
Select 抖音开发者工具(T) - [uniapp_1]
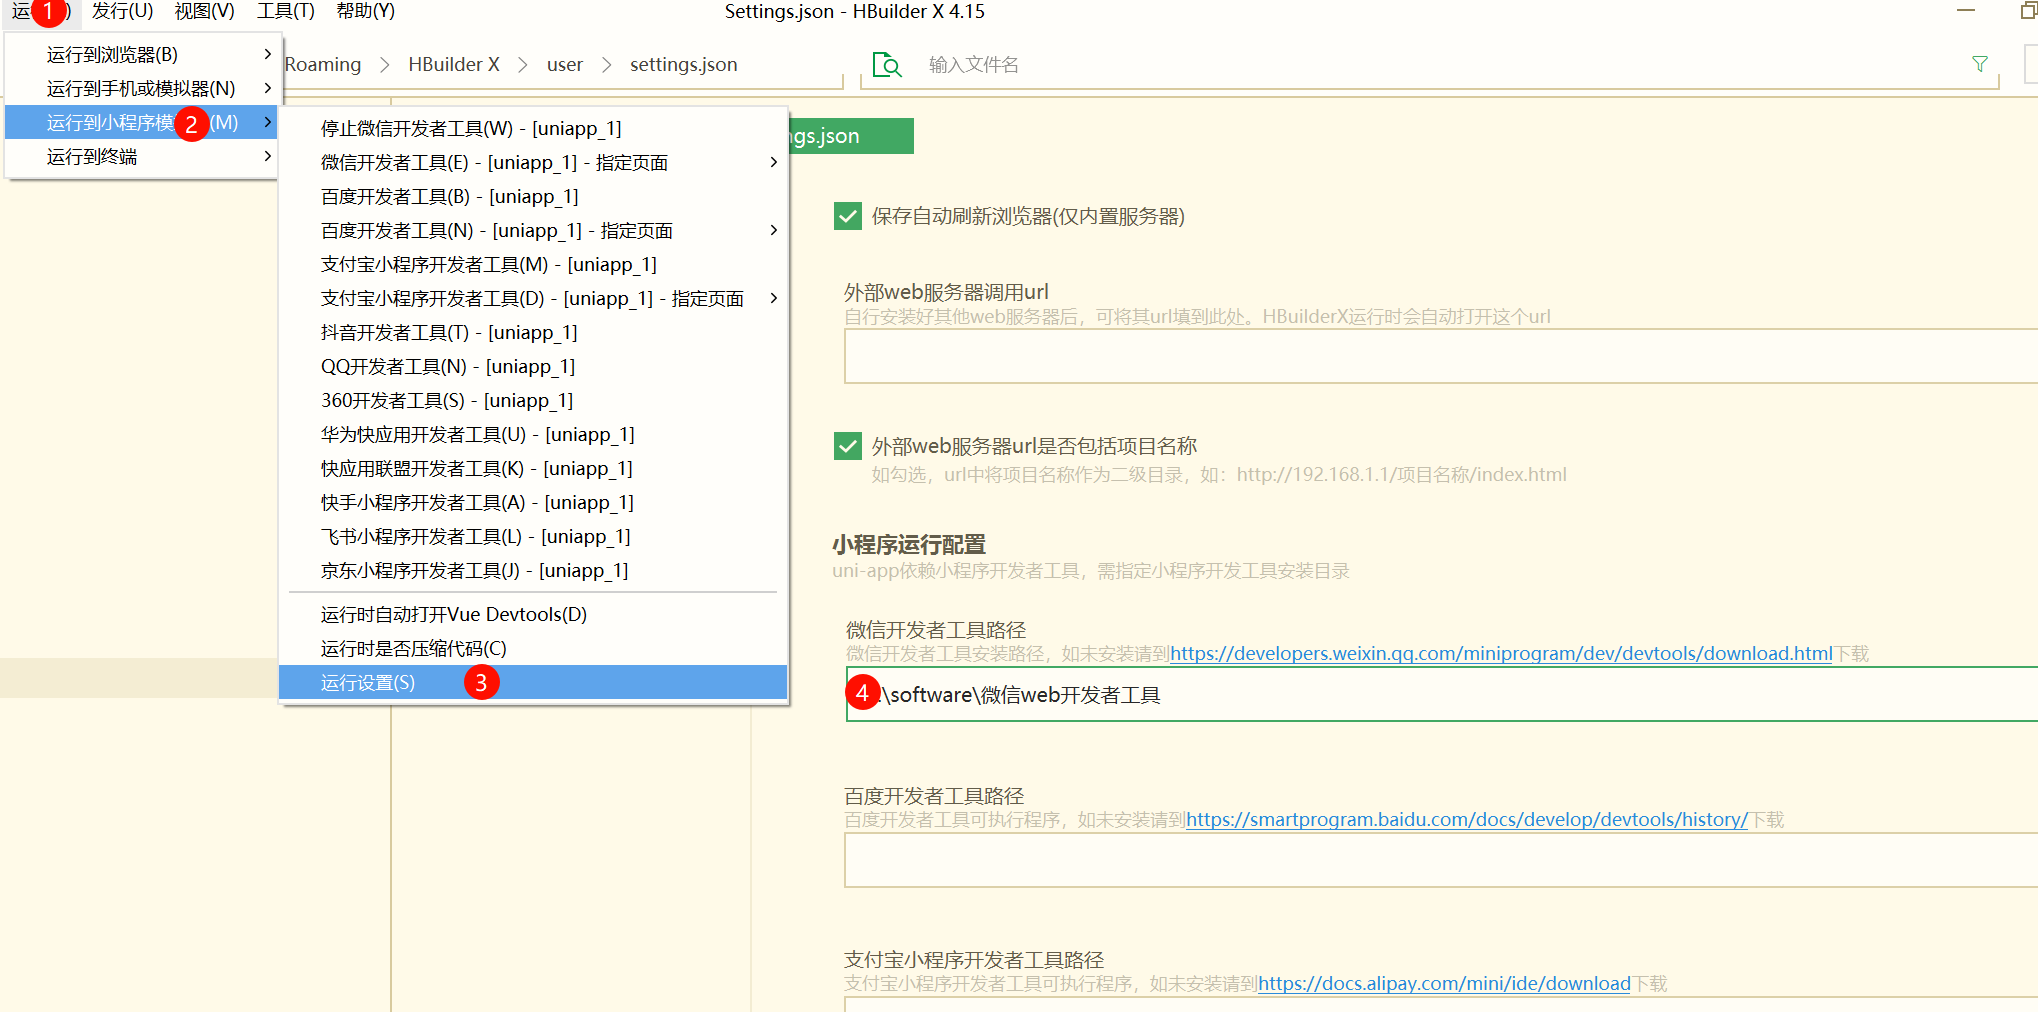point(533,332)
